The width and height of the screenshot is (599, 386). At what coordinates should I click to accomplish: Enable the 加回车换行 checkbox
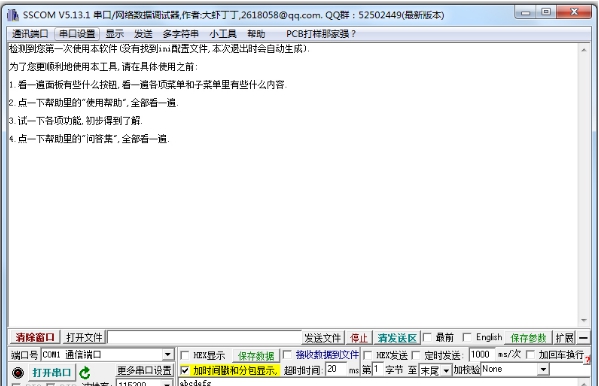pyautogui.click(x=530, y=355)
